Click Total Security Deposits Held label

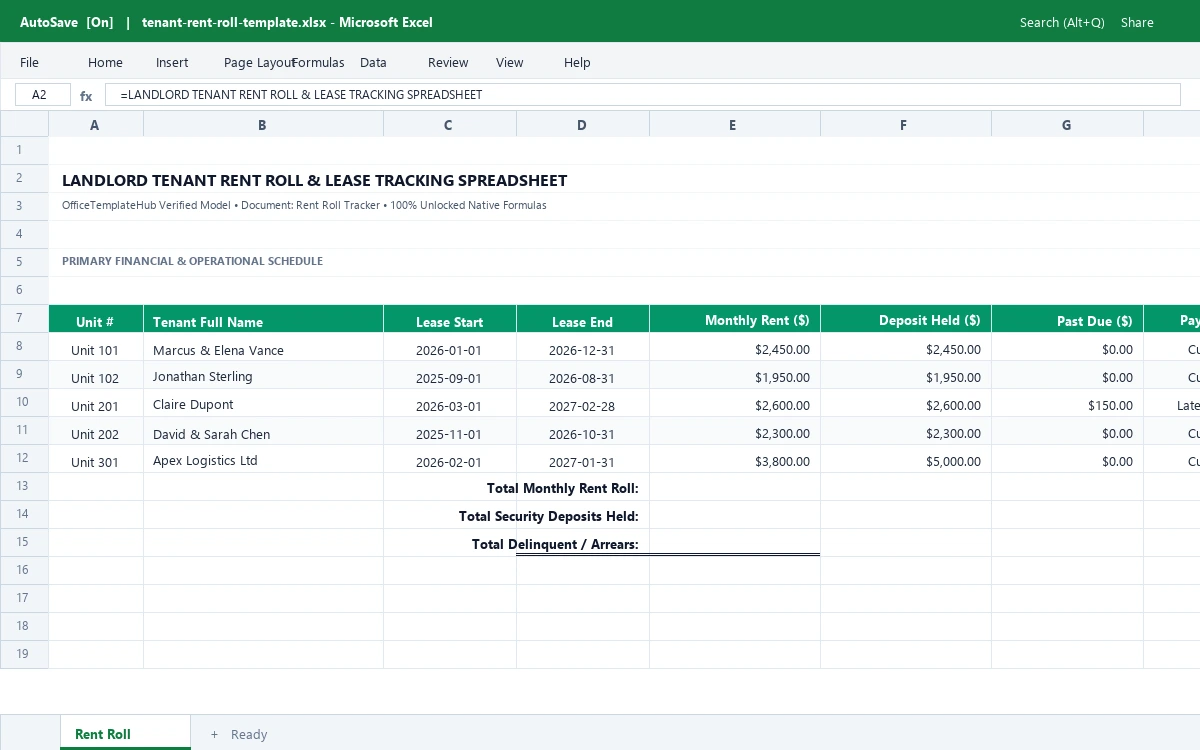(548, 516)
